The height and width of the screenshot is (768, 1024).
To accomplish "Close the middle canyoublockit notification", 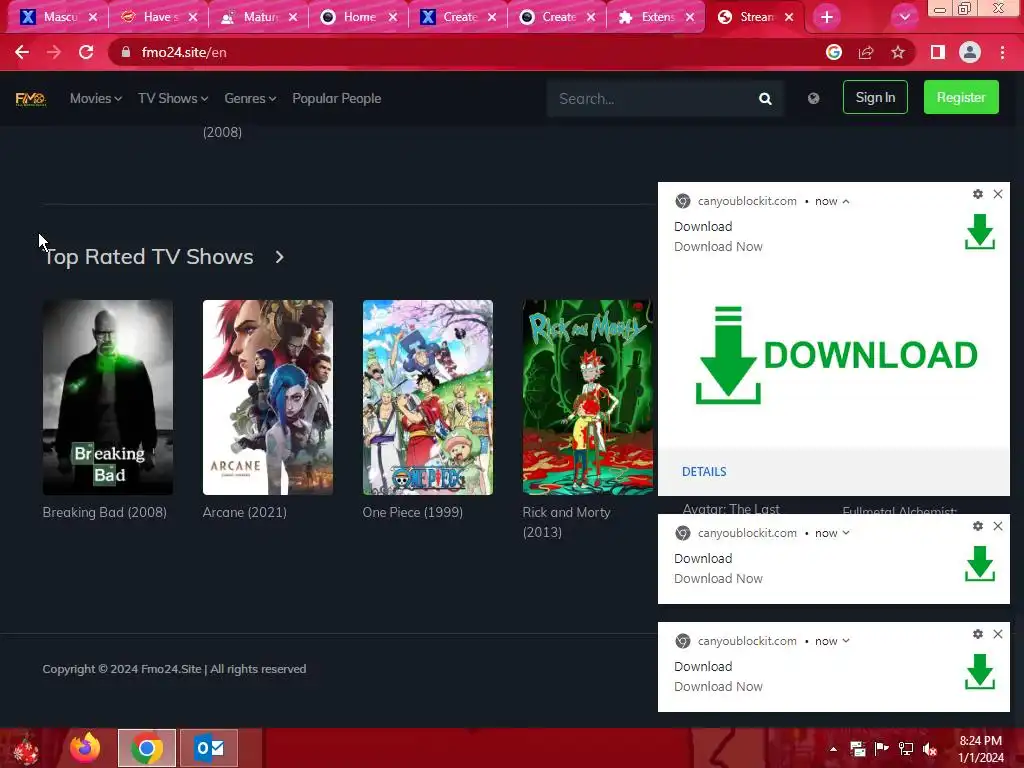I will tap(998, 526).
